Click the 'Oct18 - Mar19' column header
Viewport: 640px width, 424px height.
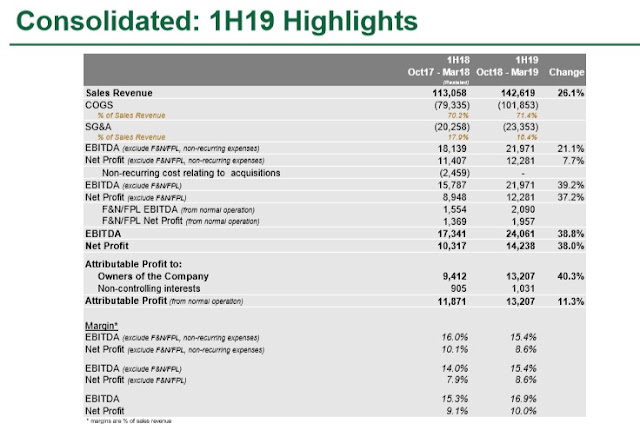(507, 72)
